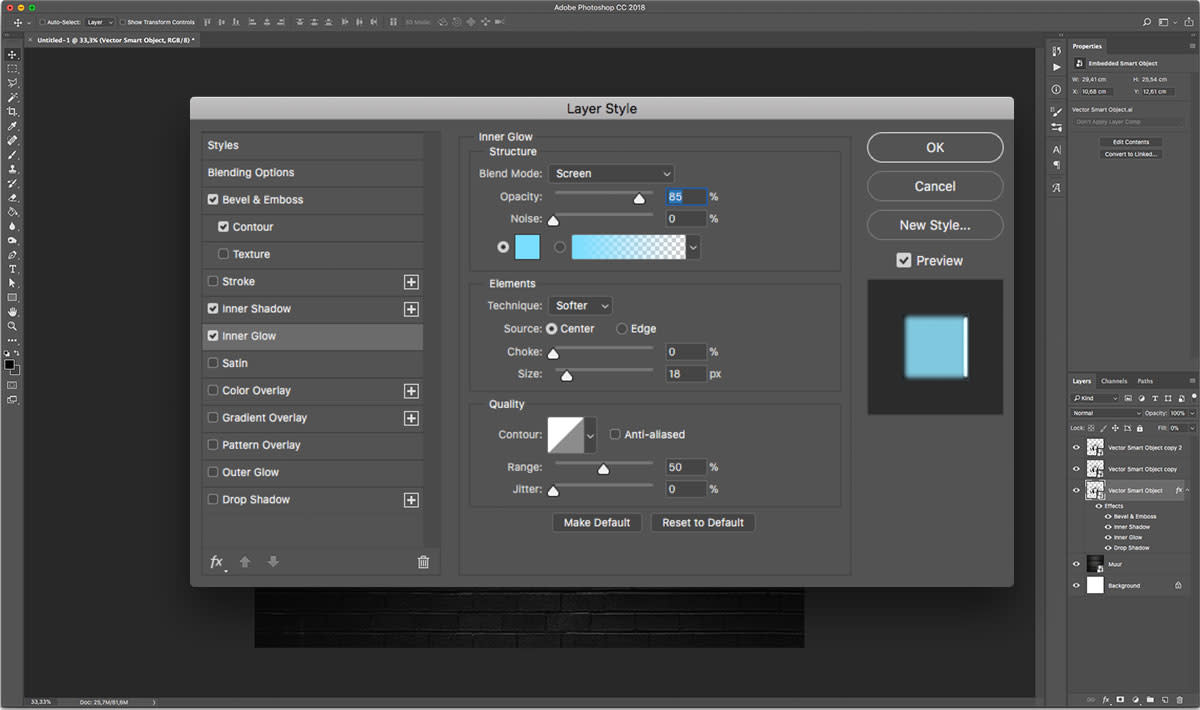Select the Crop tool
1200x710 pixels.
tap(13, 111)
